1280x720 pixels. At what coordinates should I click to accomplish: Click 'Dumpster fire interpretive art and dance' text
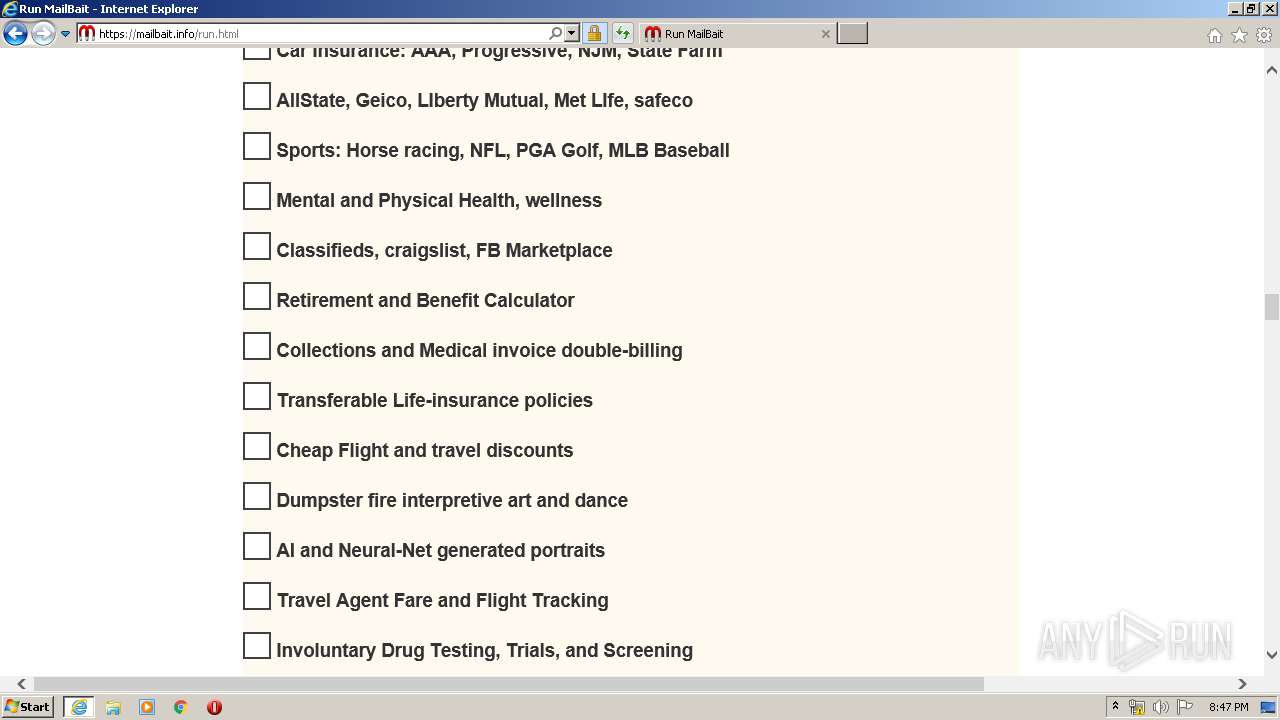pyautogui.click(x=452, y=500)
